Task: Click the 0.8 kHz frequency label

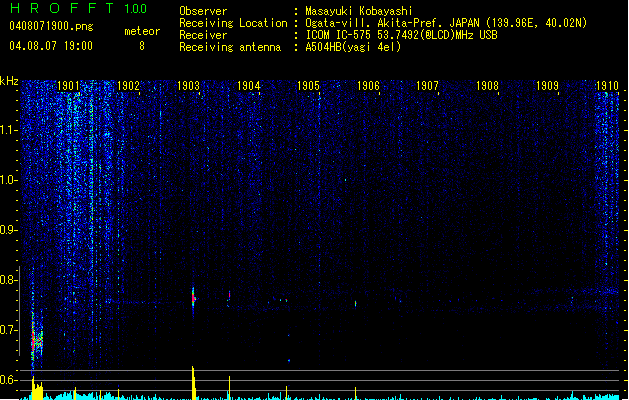Action: 8,280
